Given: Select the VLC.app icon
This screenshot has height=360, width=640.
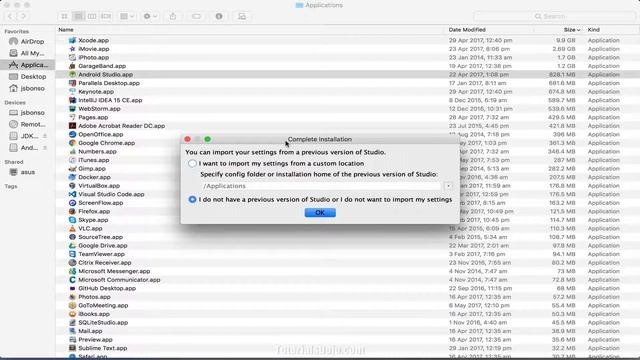Looking at the screenshot, I should [x=72, y=229].
